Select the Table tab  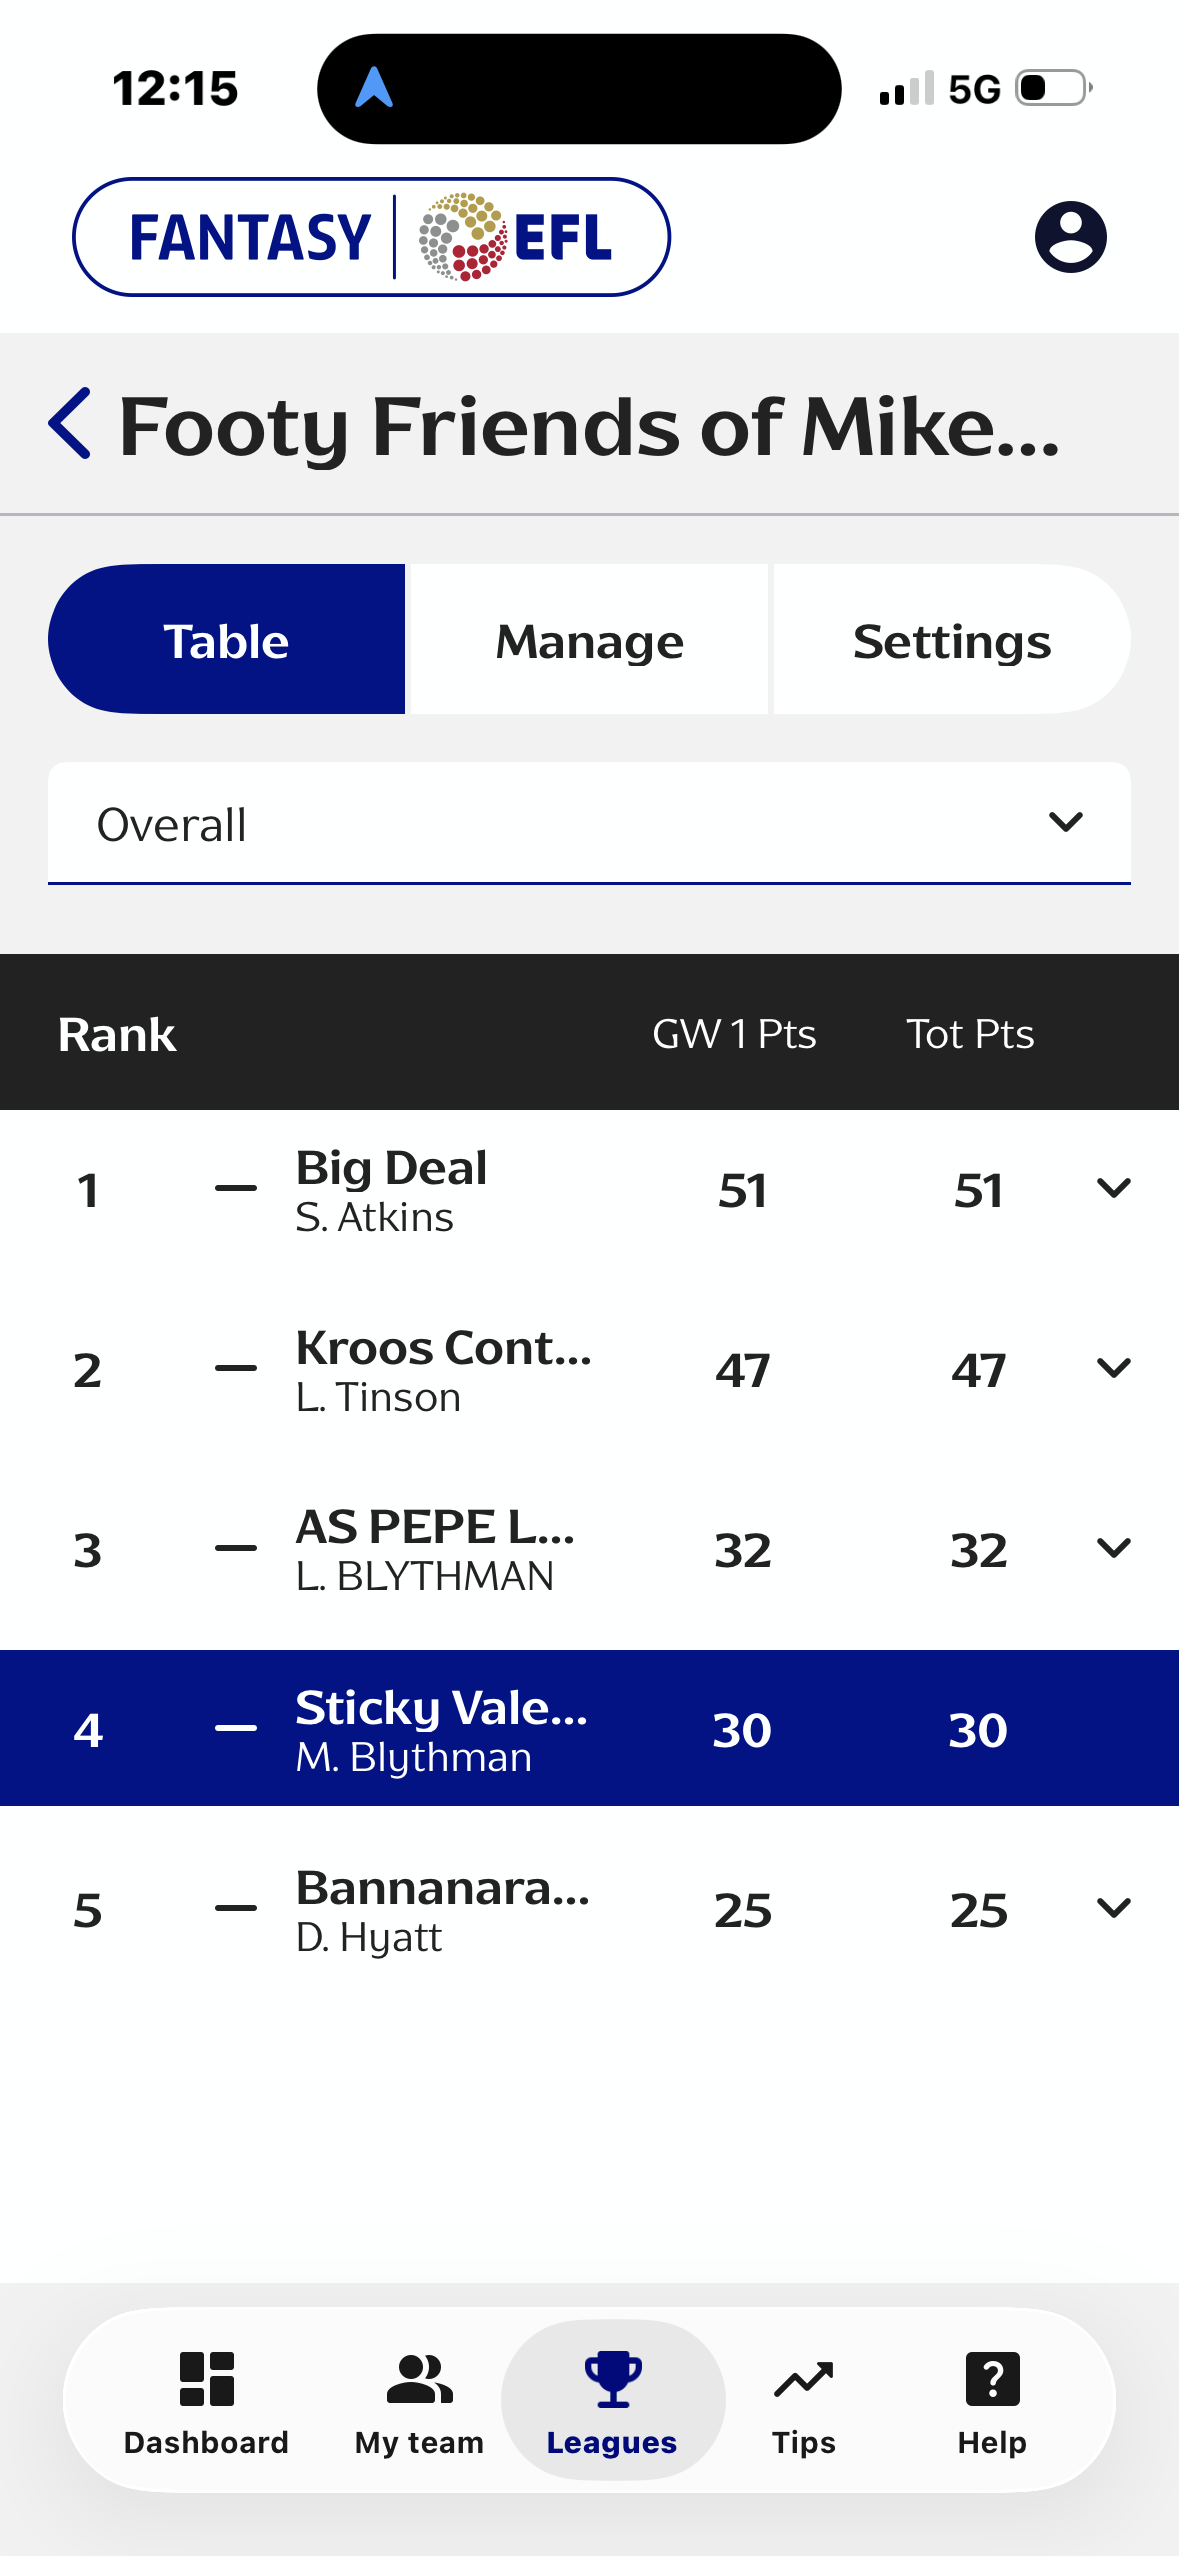click(227, 640)
